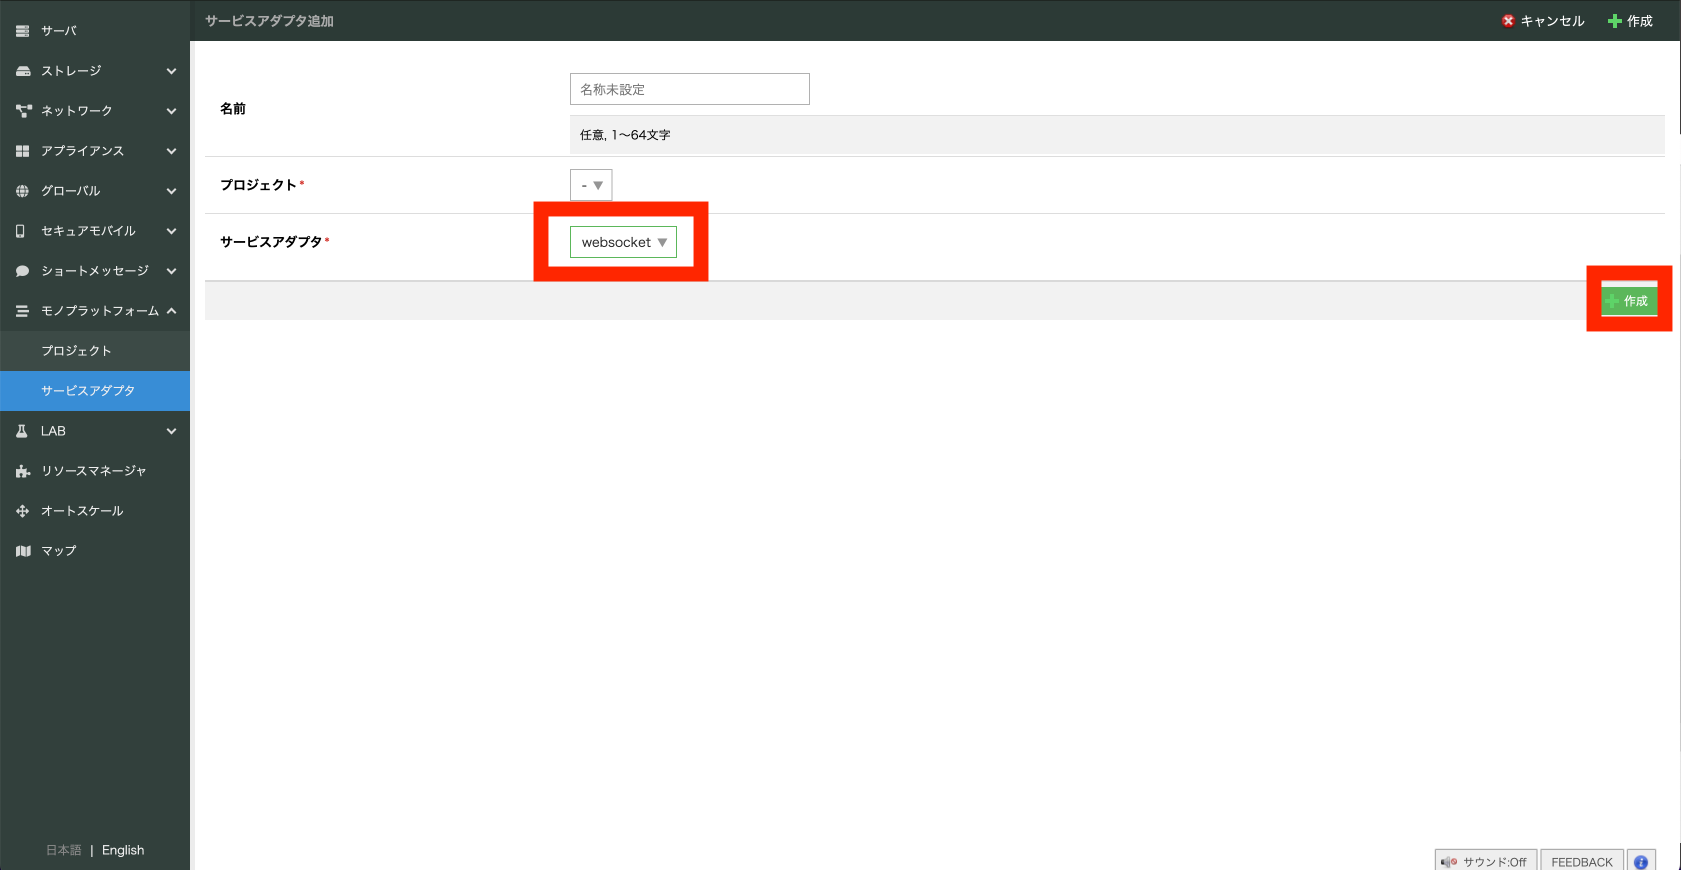Click the storage drive icon
This screenshot has height=870, width=1681.
(22, 71)
